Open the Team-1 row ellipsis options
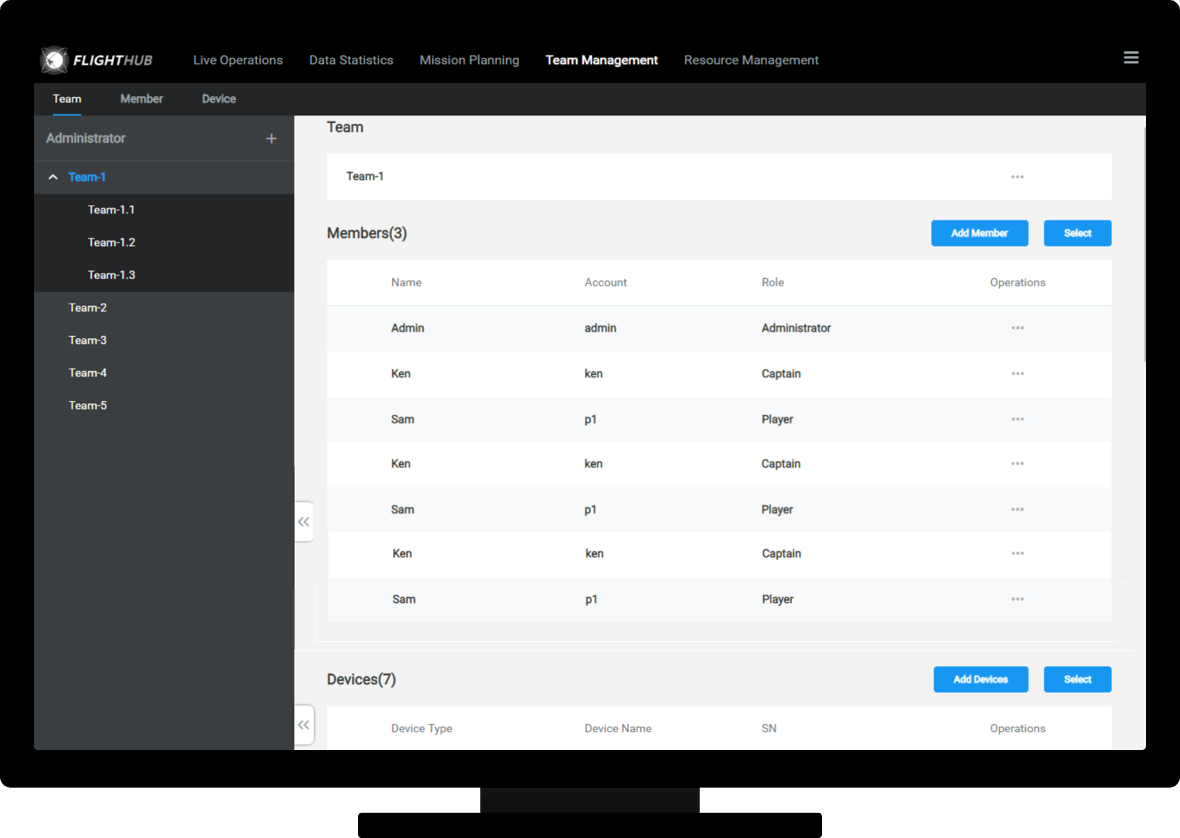The height and width of the screenshot is (838, 1180). pyautogui.click(x=1017, y=177)
